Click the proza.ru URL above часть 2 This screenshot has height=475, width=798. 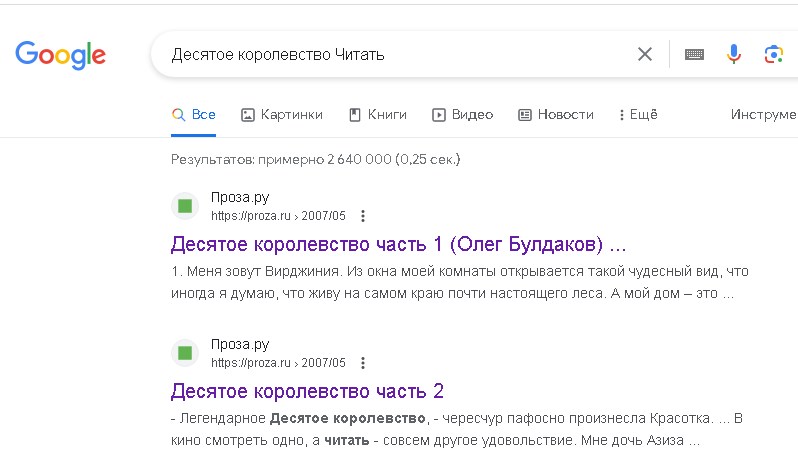(x=278, y=363)
